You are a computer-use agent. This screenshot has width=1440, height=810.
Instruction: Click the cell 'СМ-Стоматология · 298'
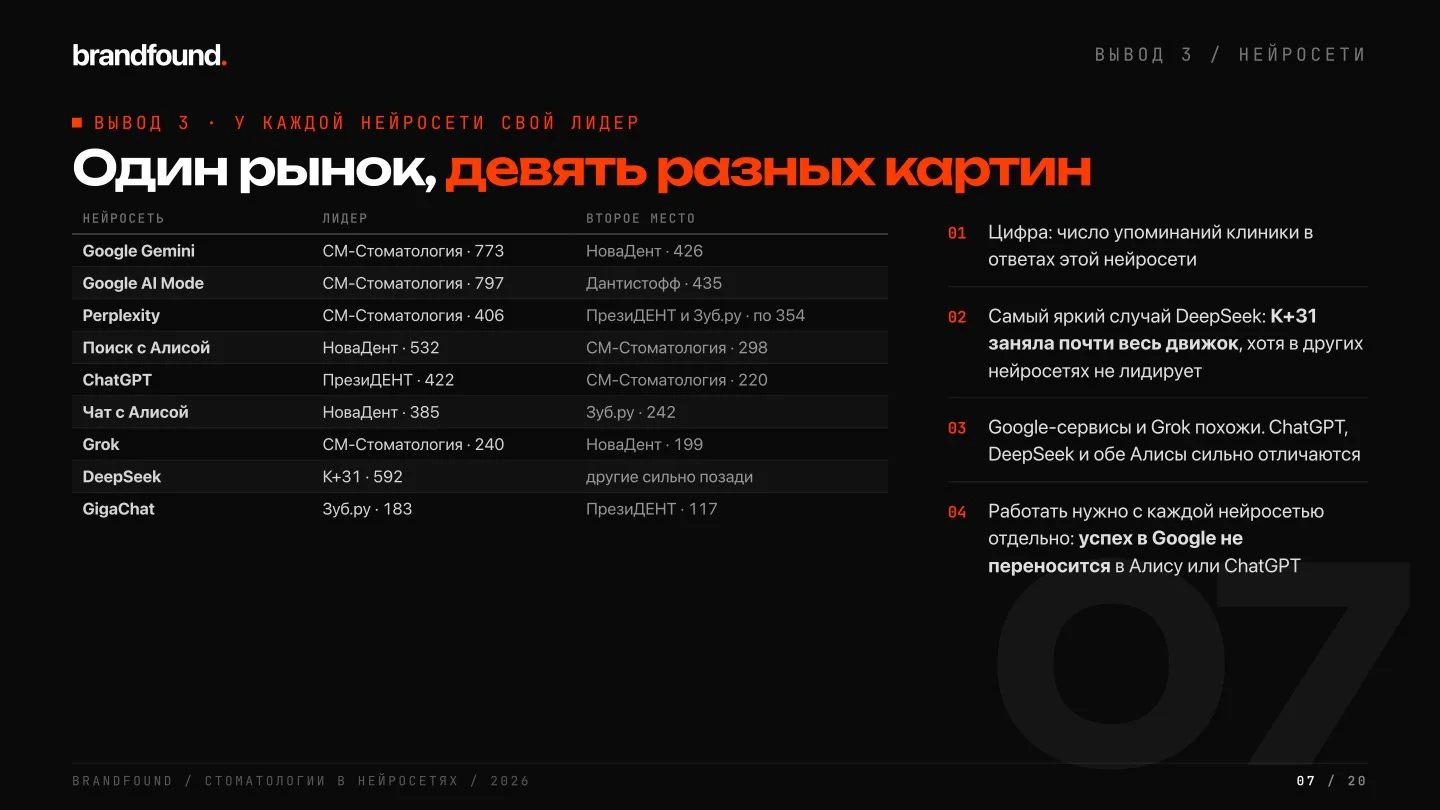point(677,348)
